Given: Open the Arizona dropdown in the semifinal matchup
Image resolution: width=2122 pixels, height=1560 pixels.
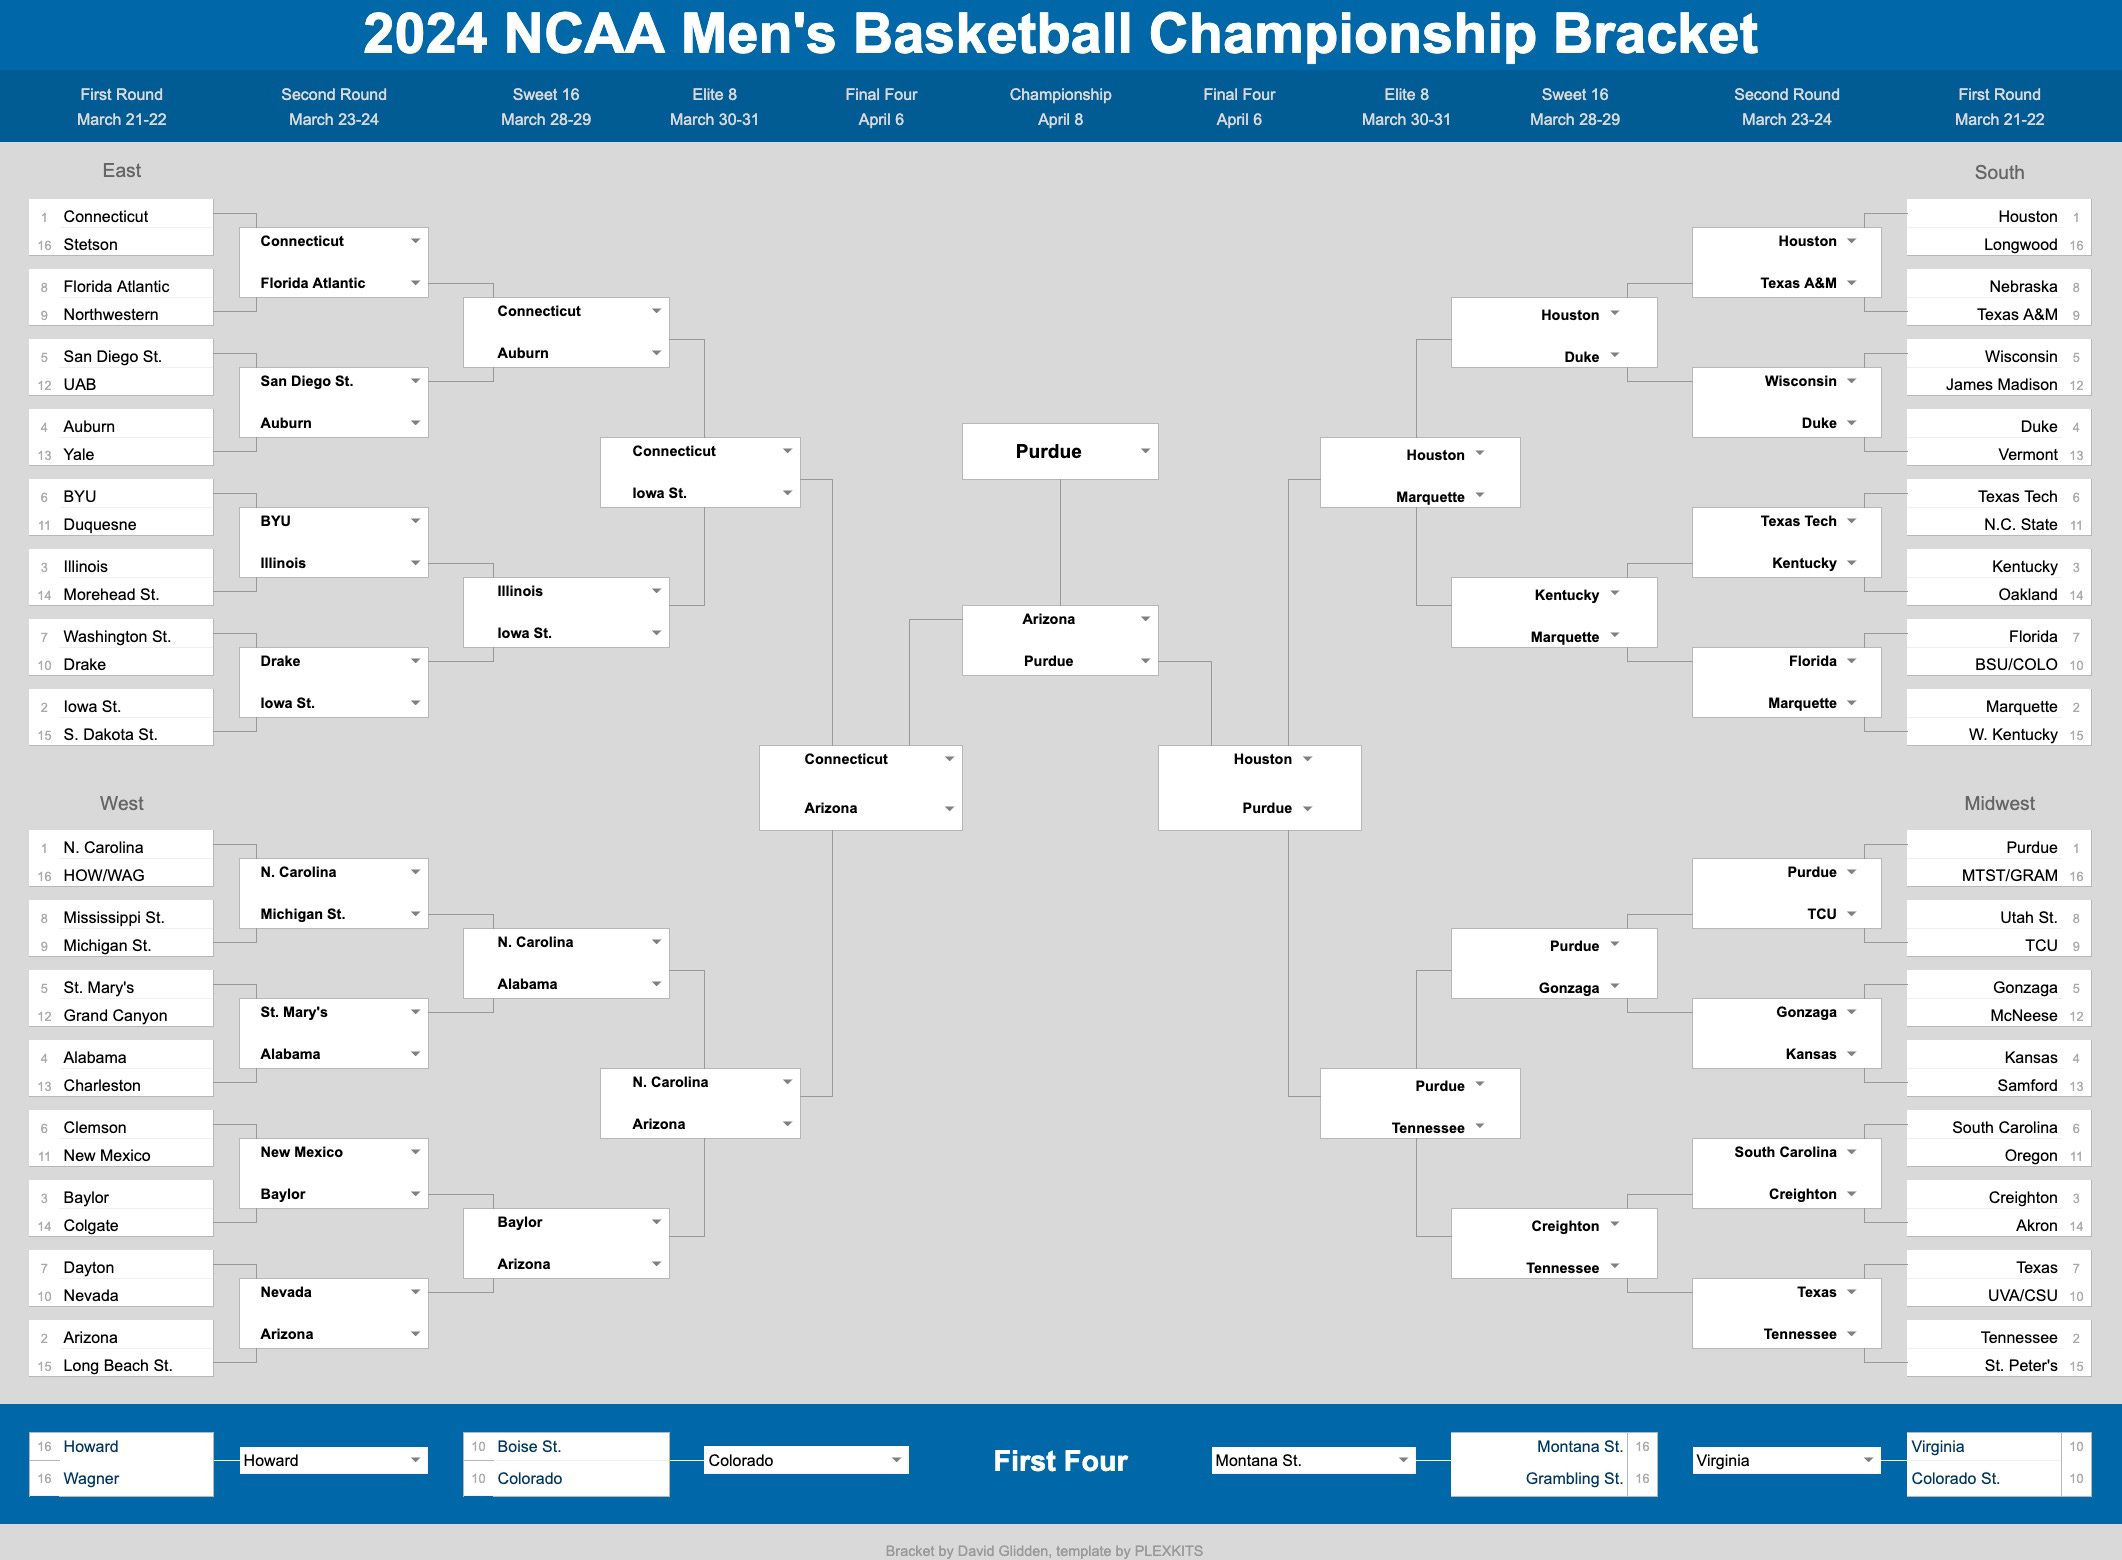Looking at the screenshot, I should [x=1145, y=619].
